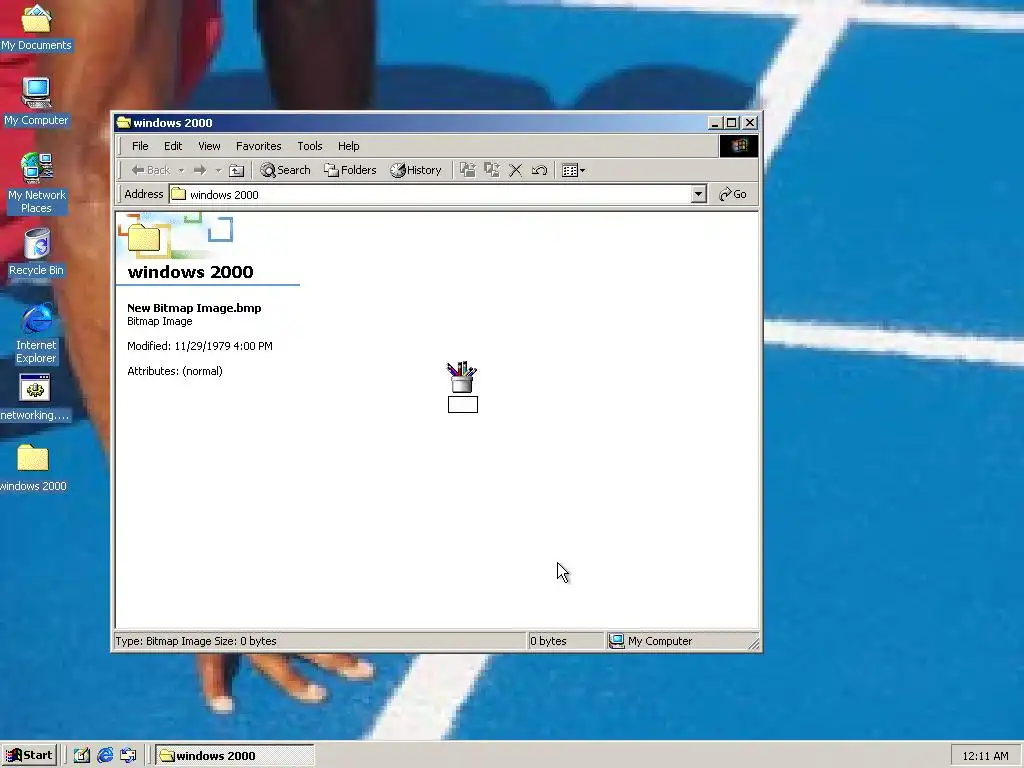Select My Computer desktop icon
Image resolution: width=1024 pixels, height=768 pixels.
(36, 102)
